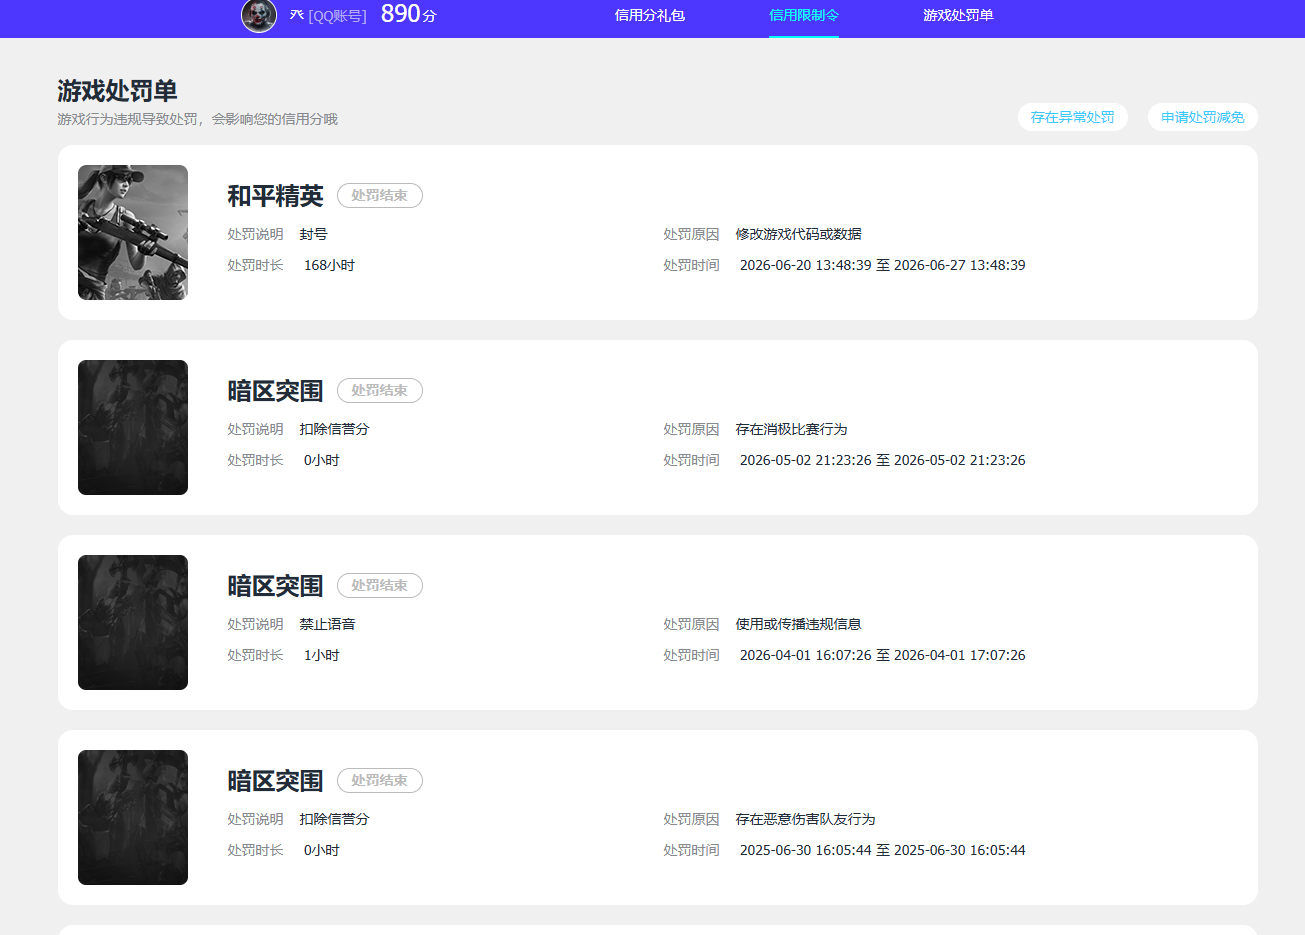Click the date range starting 2026-04-01 16:07:26
This screenshot has width=1305, height=935.
pos(882,655)
